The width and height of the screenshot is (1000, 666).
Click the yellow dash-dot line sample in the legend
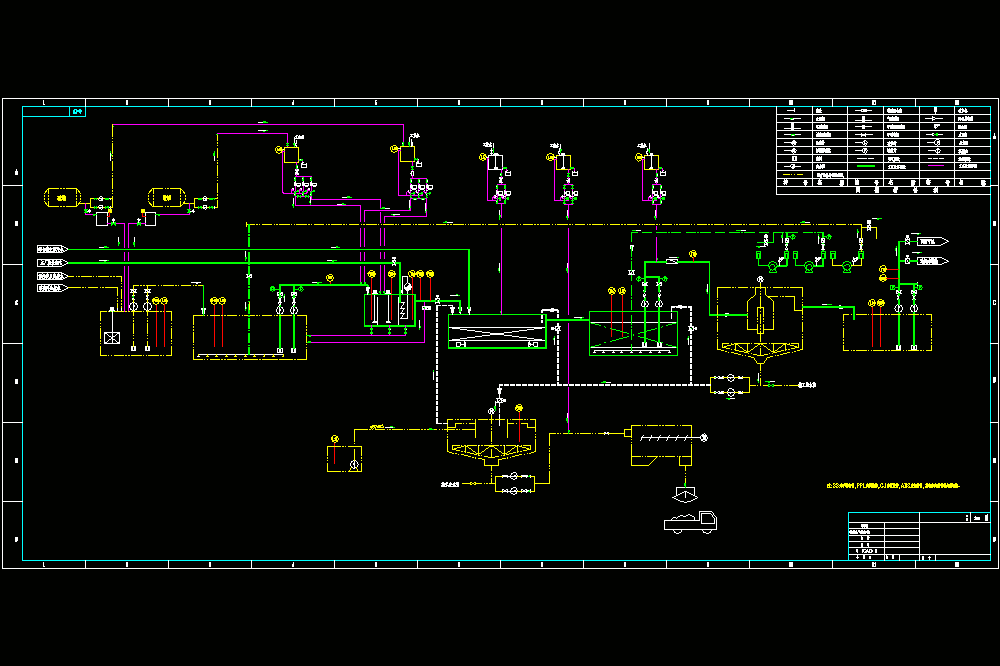pos(793,175)
